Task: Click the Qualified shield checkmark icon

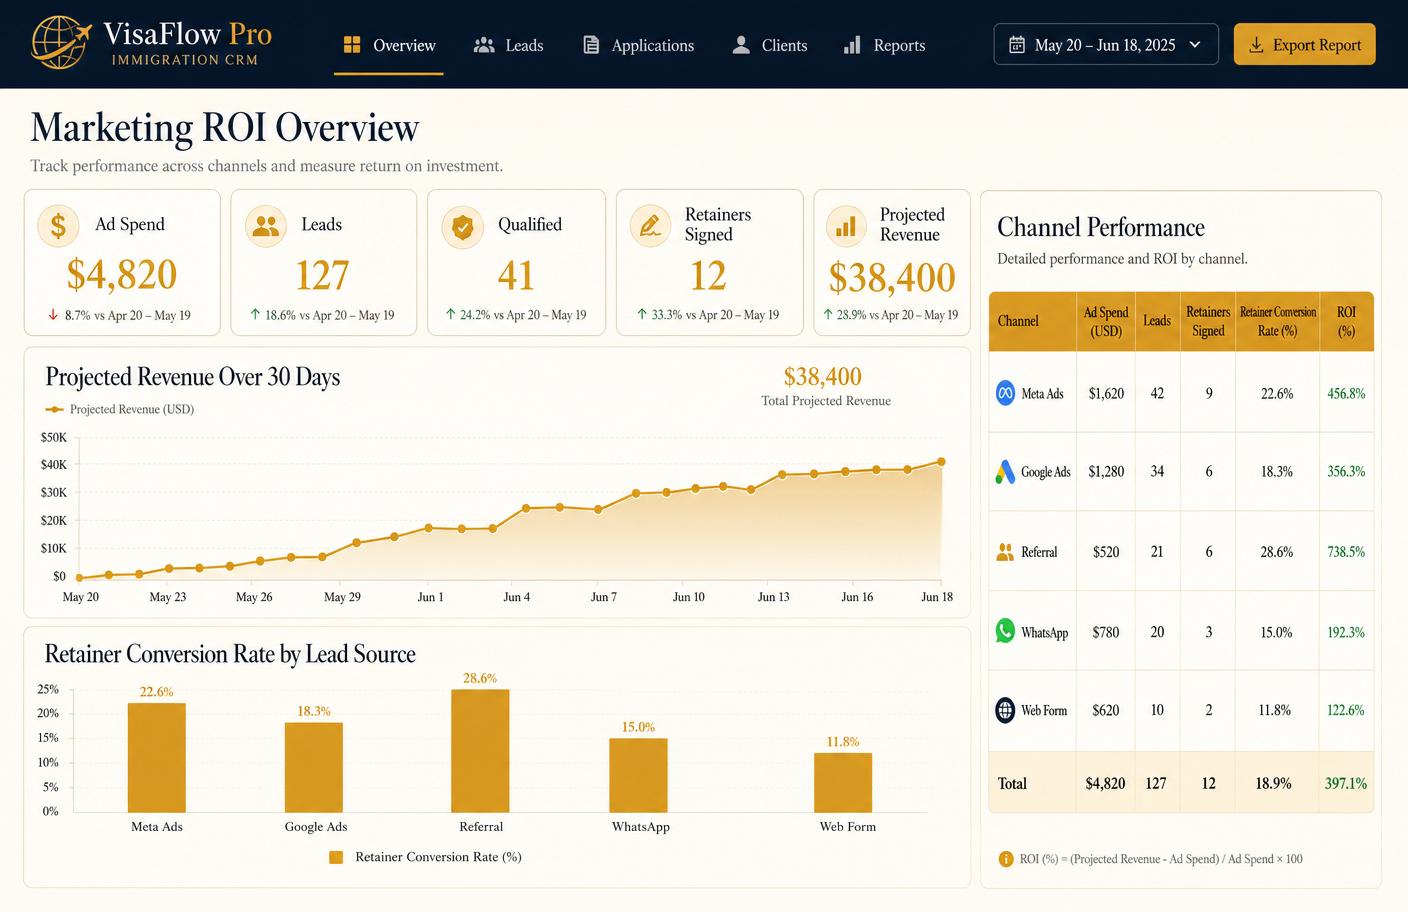Action: pos(463,227)
